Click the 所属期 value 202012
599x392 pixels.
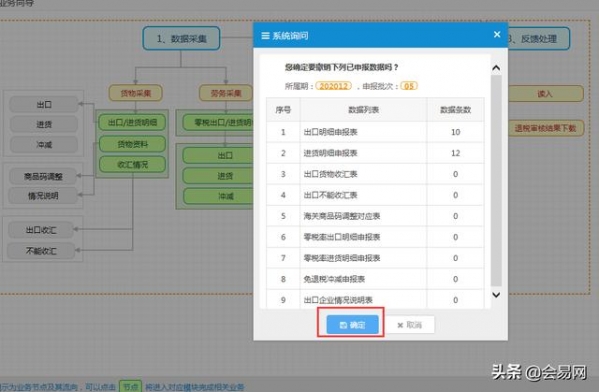point(333,86)
